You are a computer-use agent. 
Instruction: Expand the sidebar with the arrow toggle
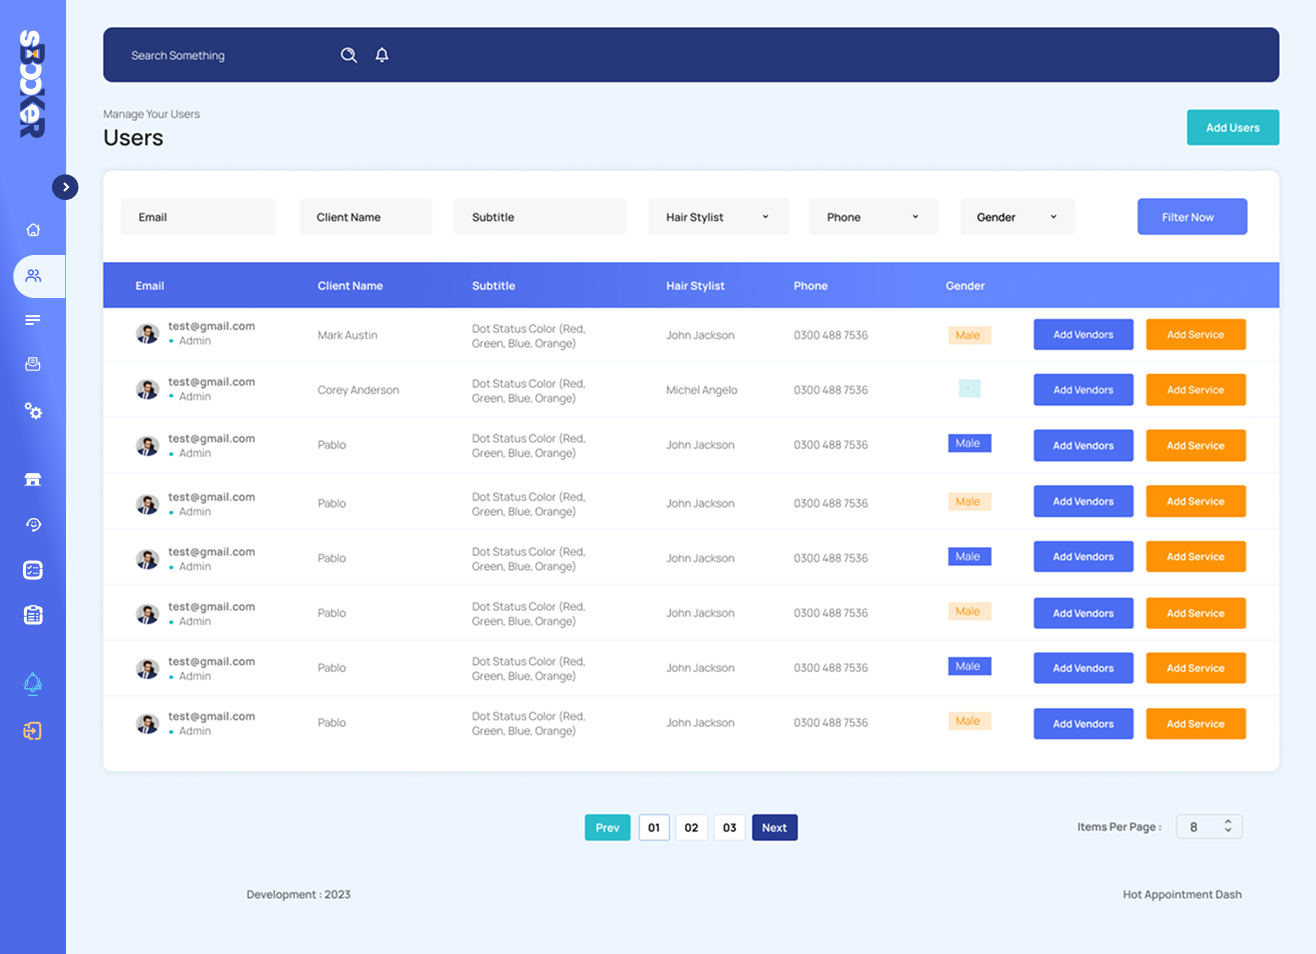[65, 187]
